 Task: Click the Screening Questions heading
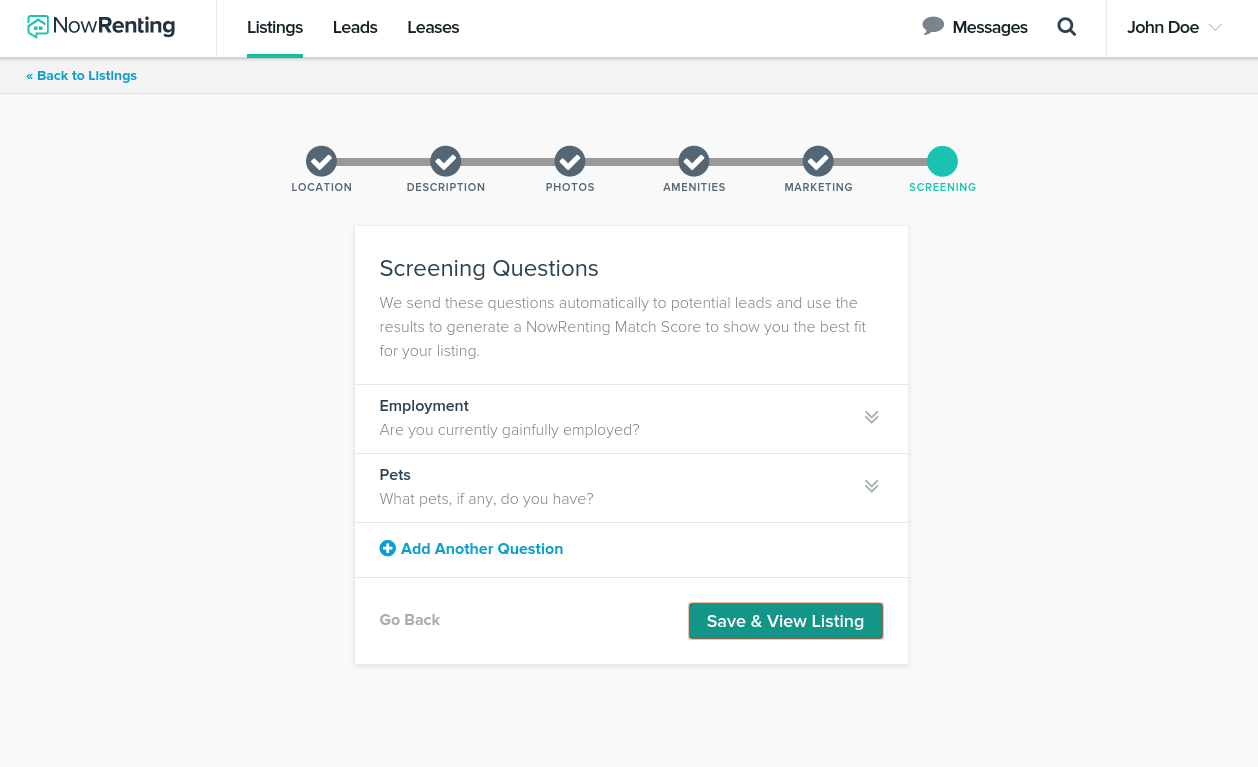pos(489,268)
